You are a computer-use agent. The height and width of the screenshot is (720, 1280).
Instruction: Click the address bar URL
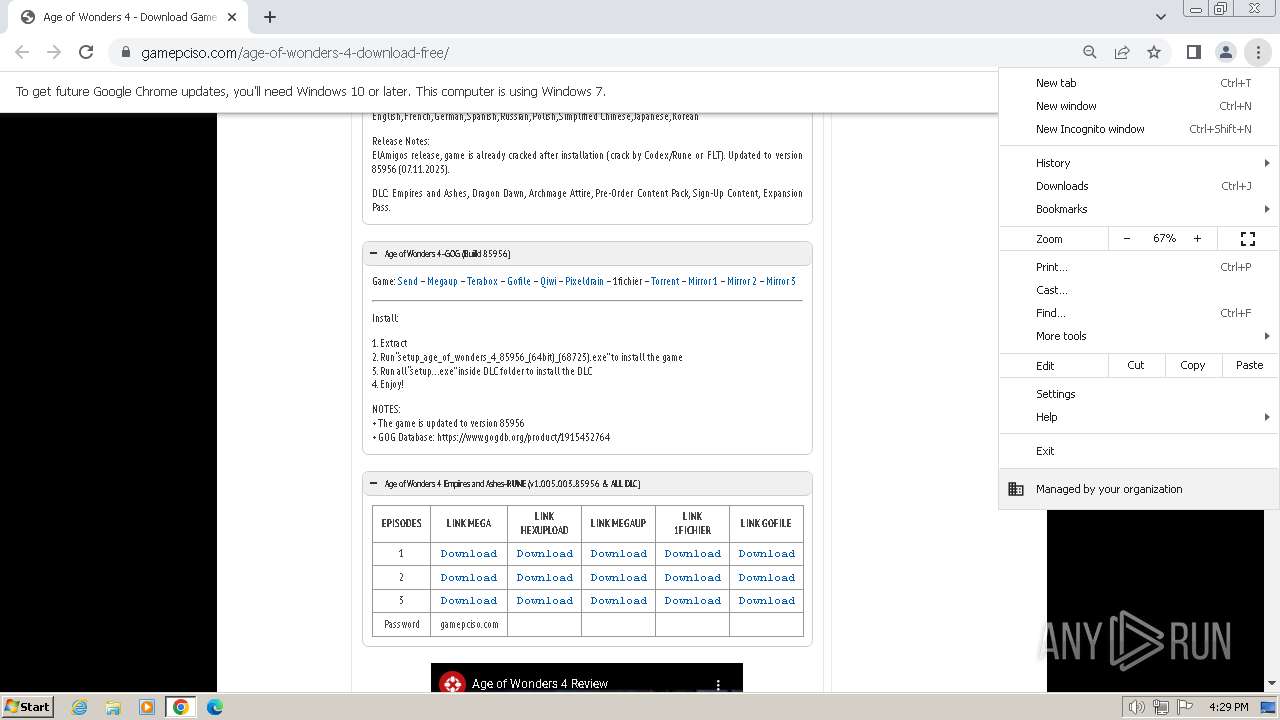295,53
